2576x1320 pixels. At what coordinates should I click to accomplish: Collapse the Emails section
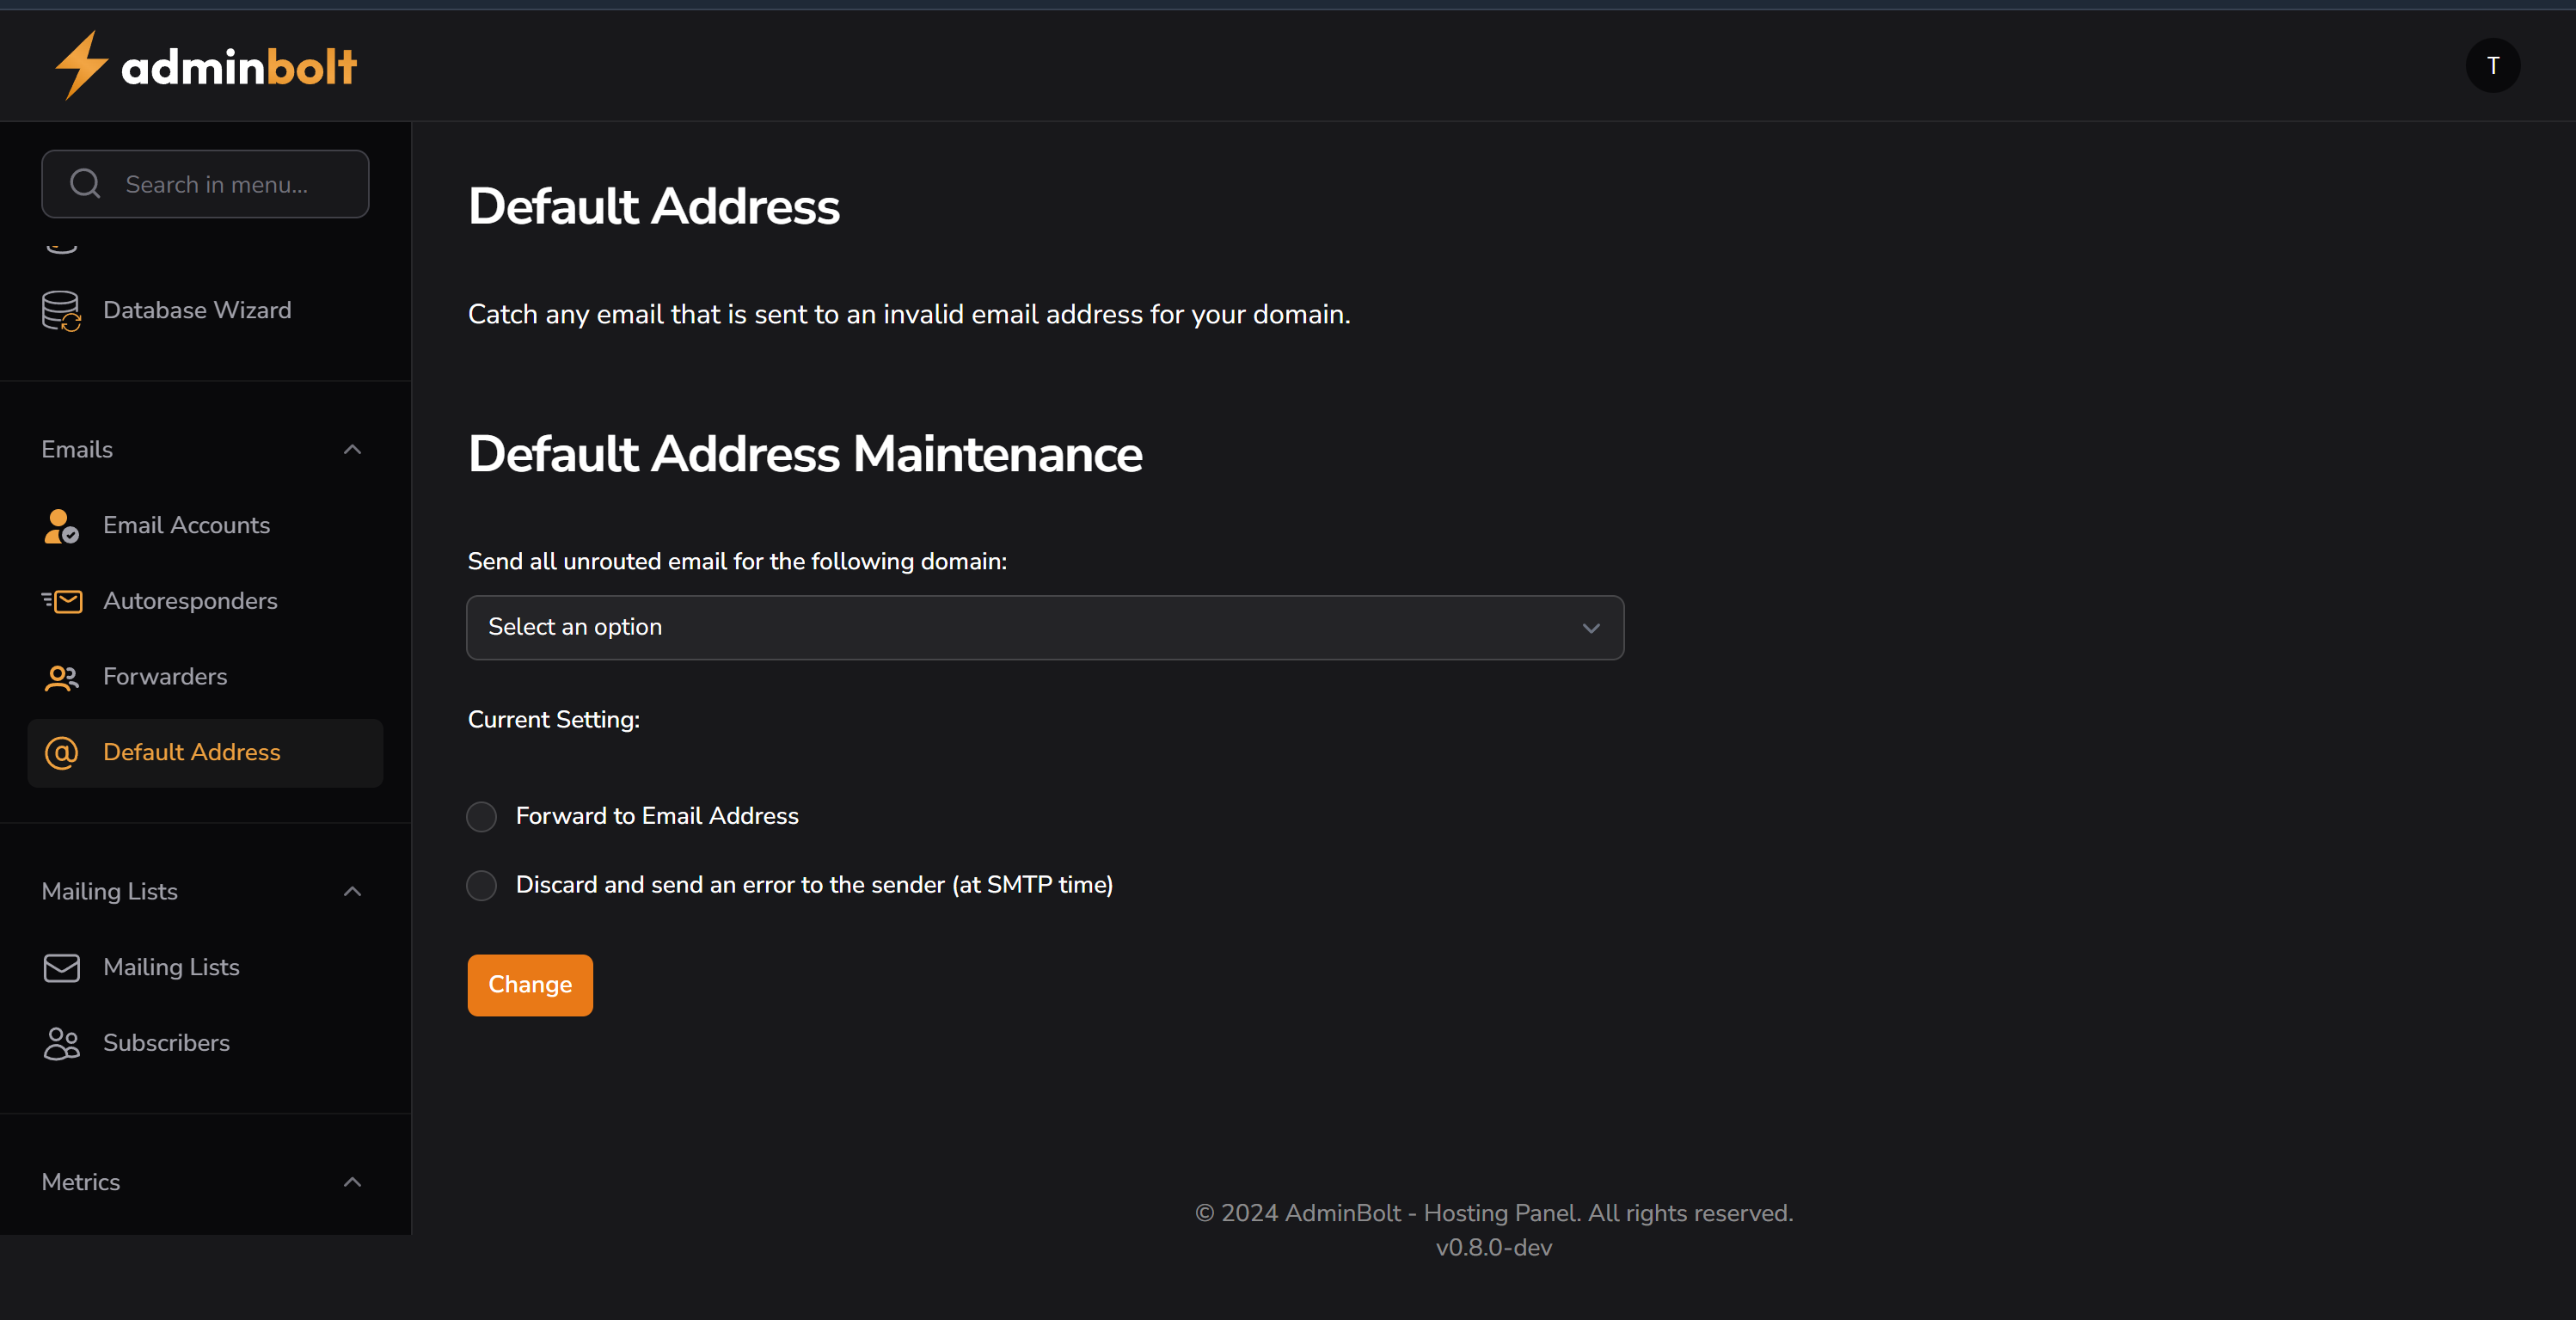coord(351,449)
